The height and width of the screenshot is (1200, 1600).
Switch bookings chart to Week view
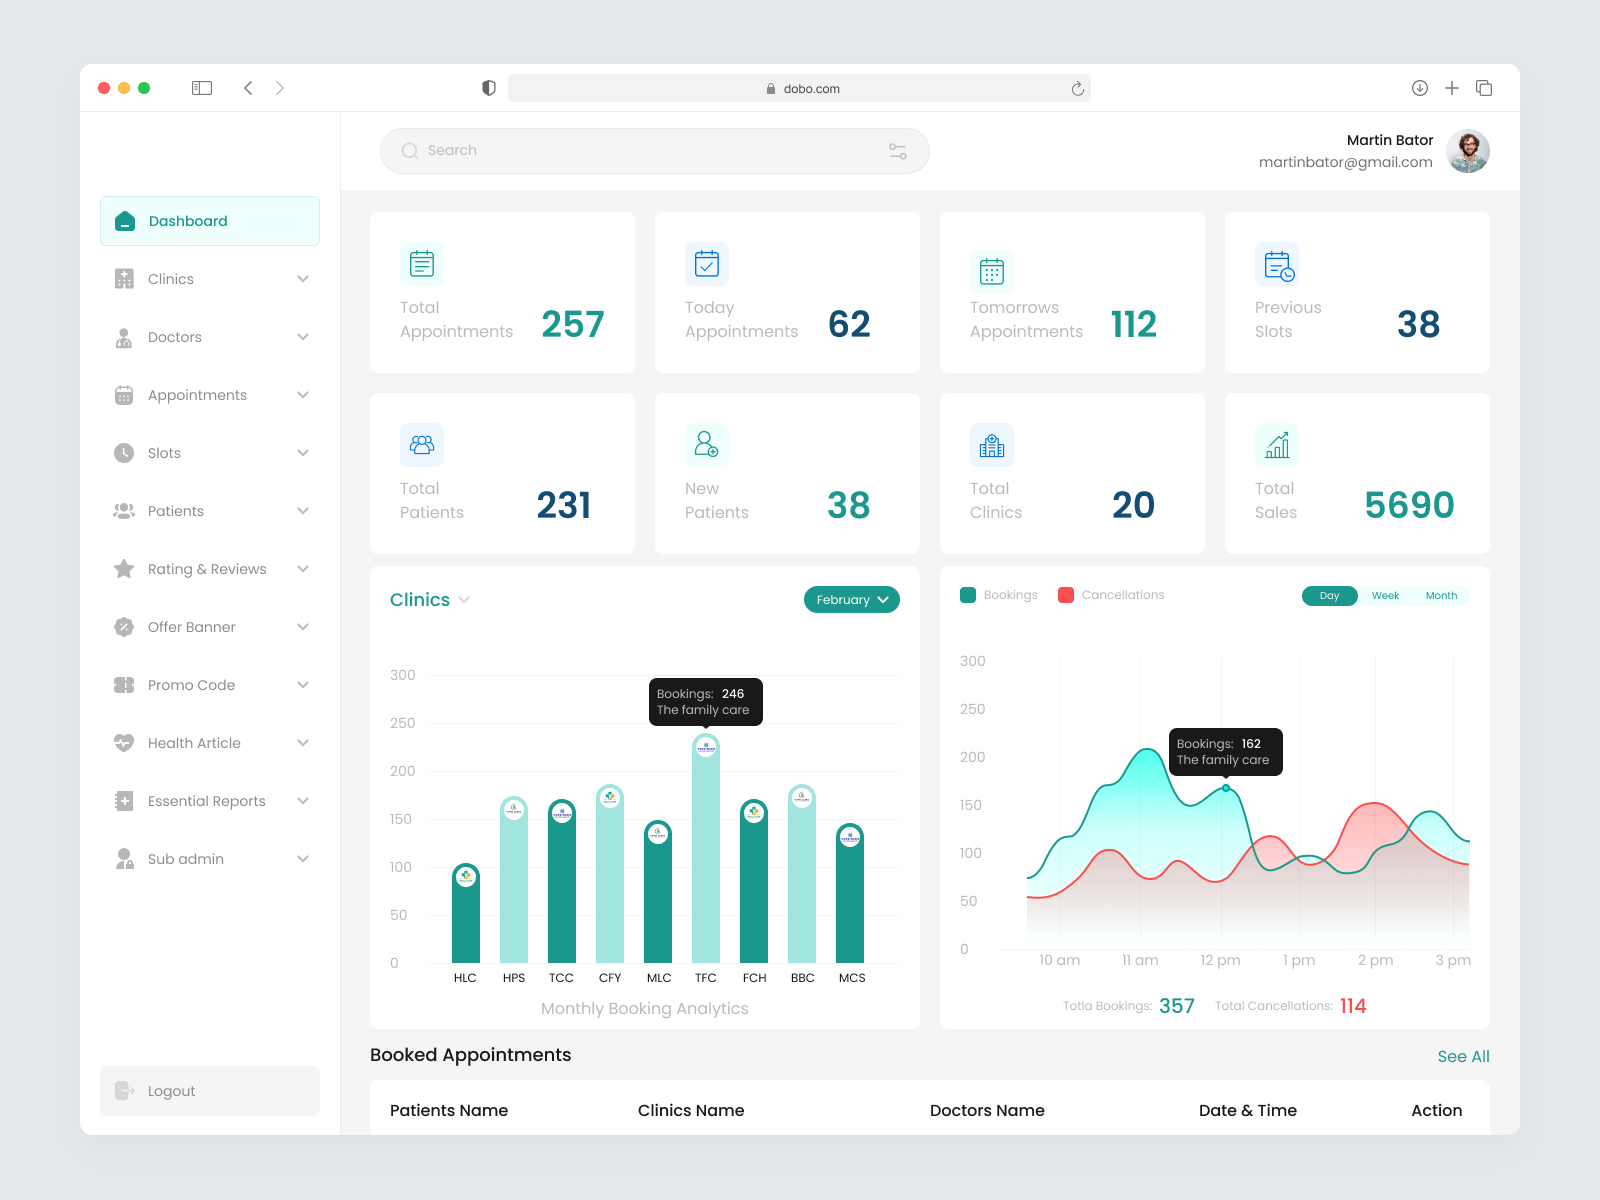pyautogui.click(x=1385, y=595)
